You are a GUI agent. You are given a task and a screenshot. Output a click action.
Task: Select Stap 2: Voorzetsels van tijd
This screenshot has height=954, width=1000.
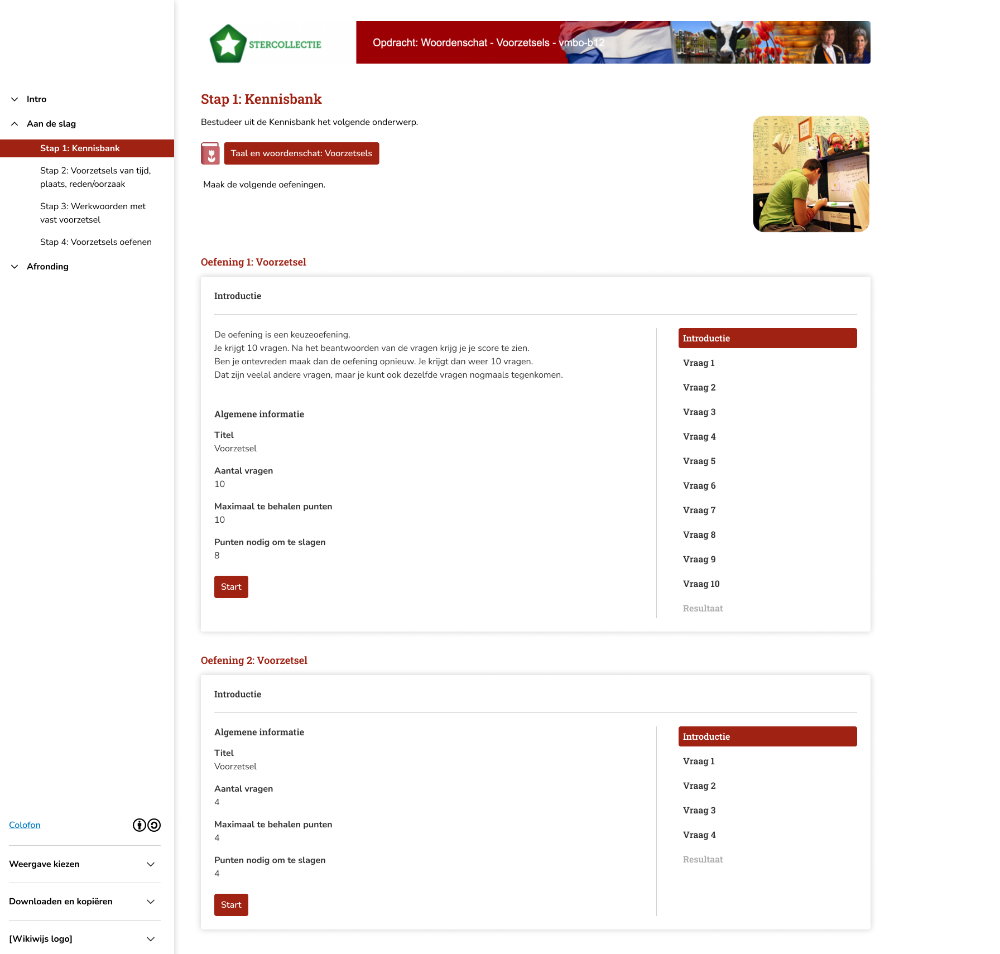point(95,176)
